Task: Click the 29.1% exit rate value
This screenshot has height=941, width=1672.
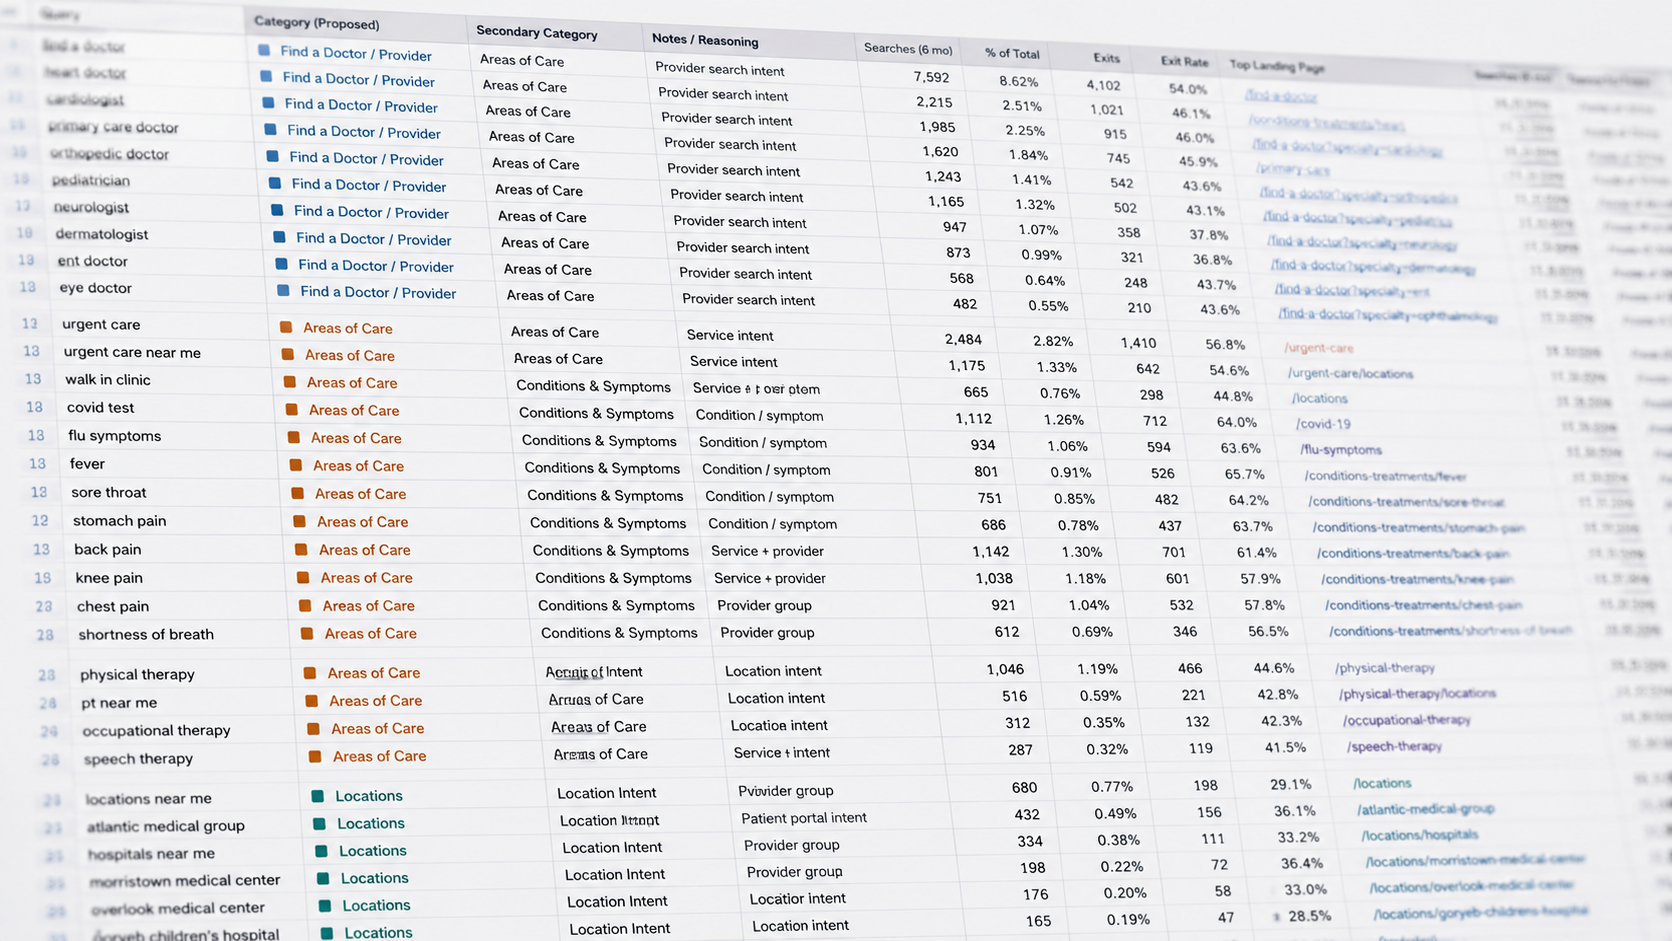Action: [x=1290, y=784]
